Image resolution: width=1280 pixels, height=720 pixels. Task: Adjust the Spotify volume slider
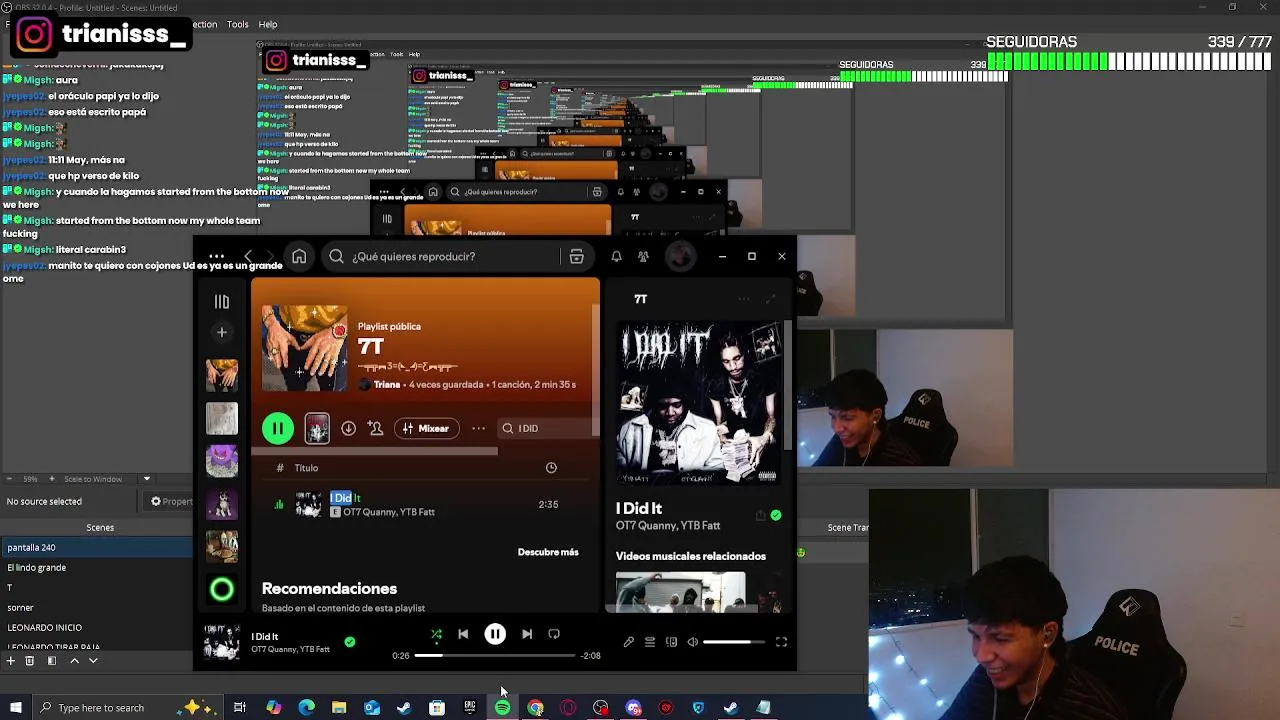click(x=734, y=642)
